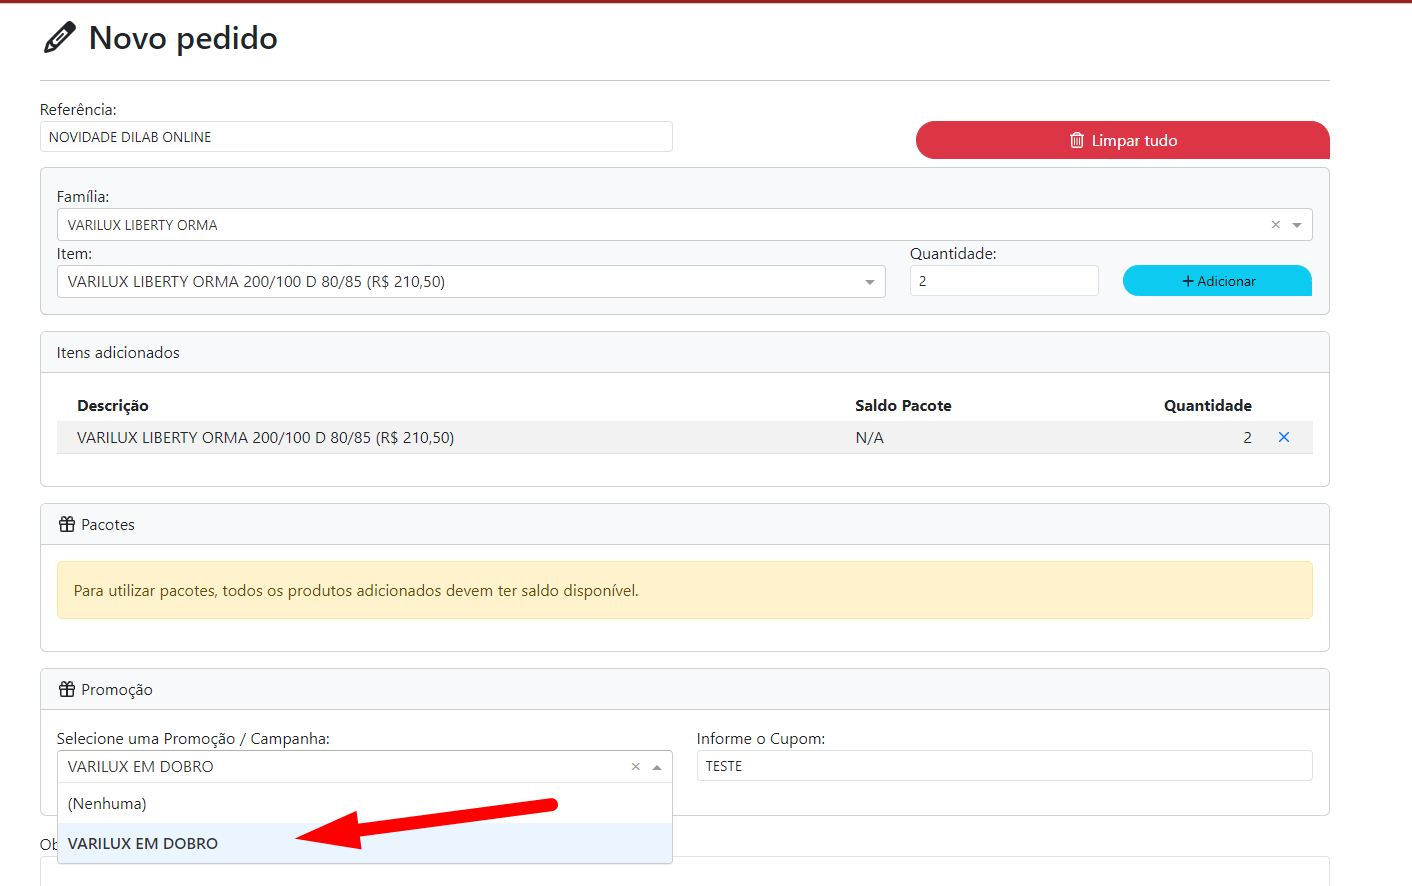The width and height of the screenshot is (1412, 886).
Task: Click the Limpar tudo button
Action: [x=1122, y=140]
